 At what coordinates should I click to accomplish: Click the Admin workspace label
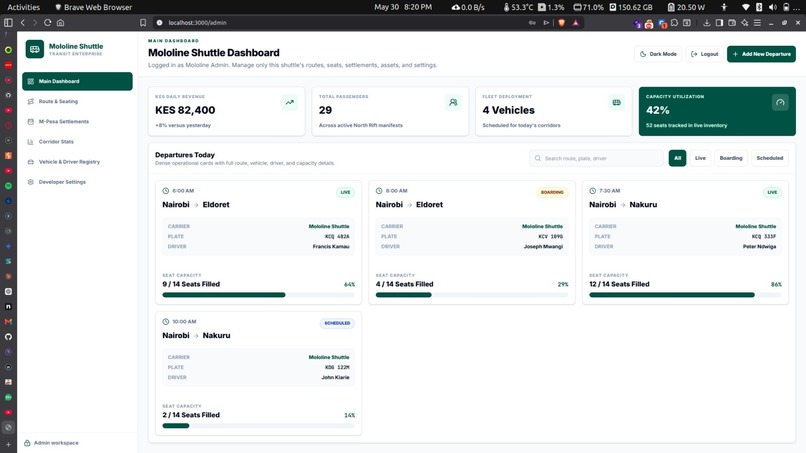[x=56, y=443]
